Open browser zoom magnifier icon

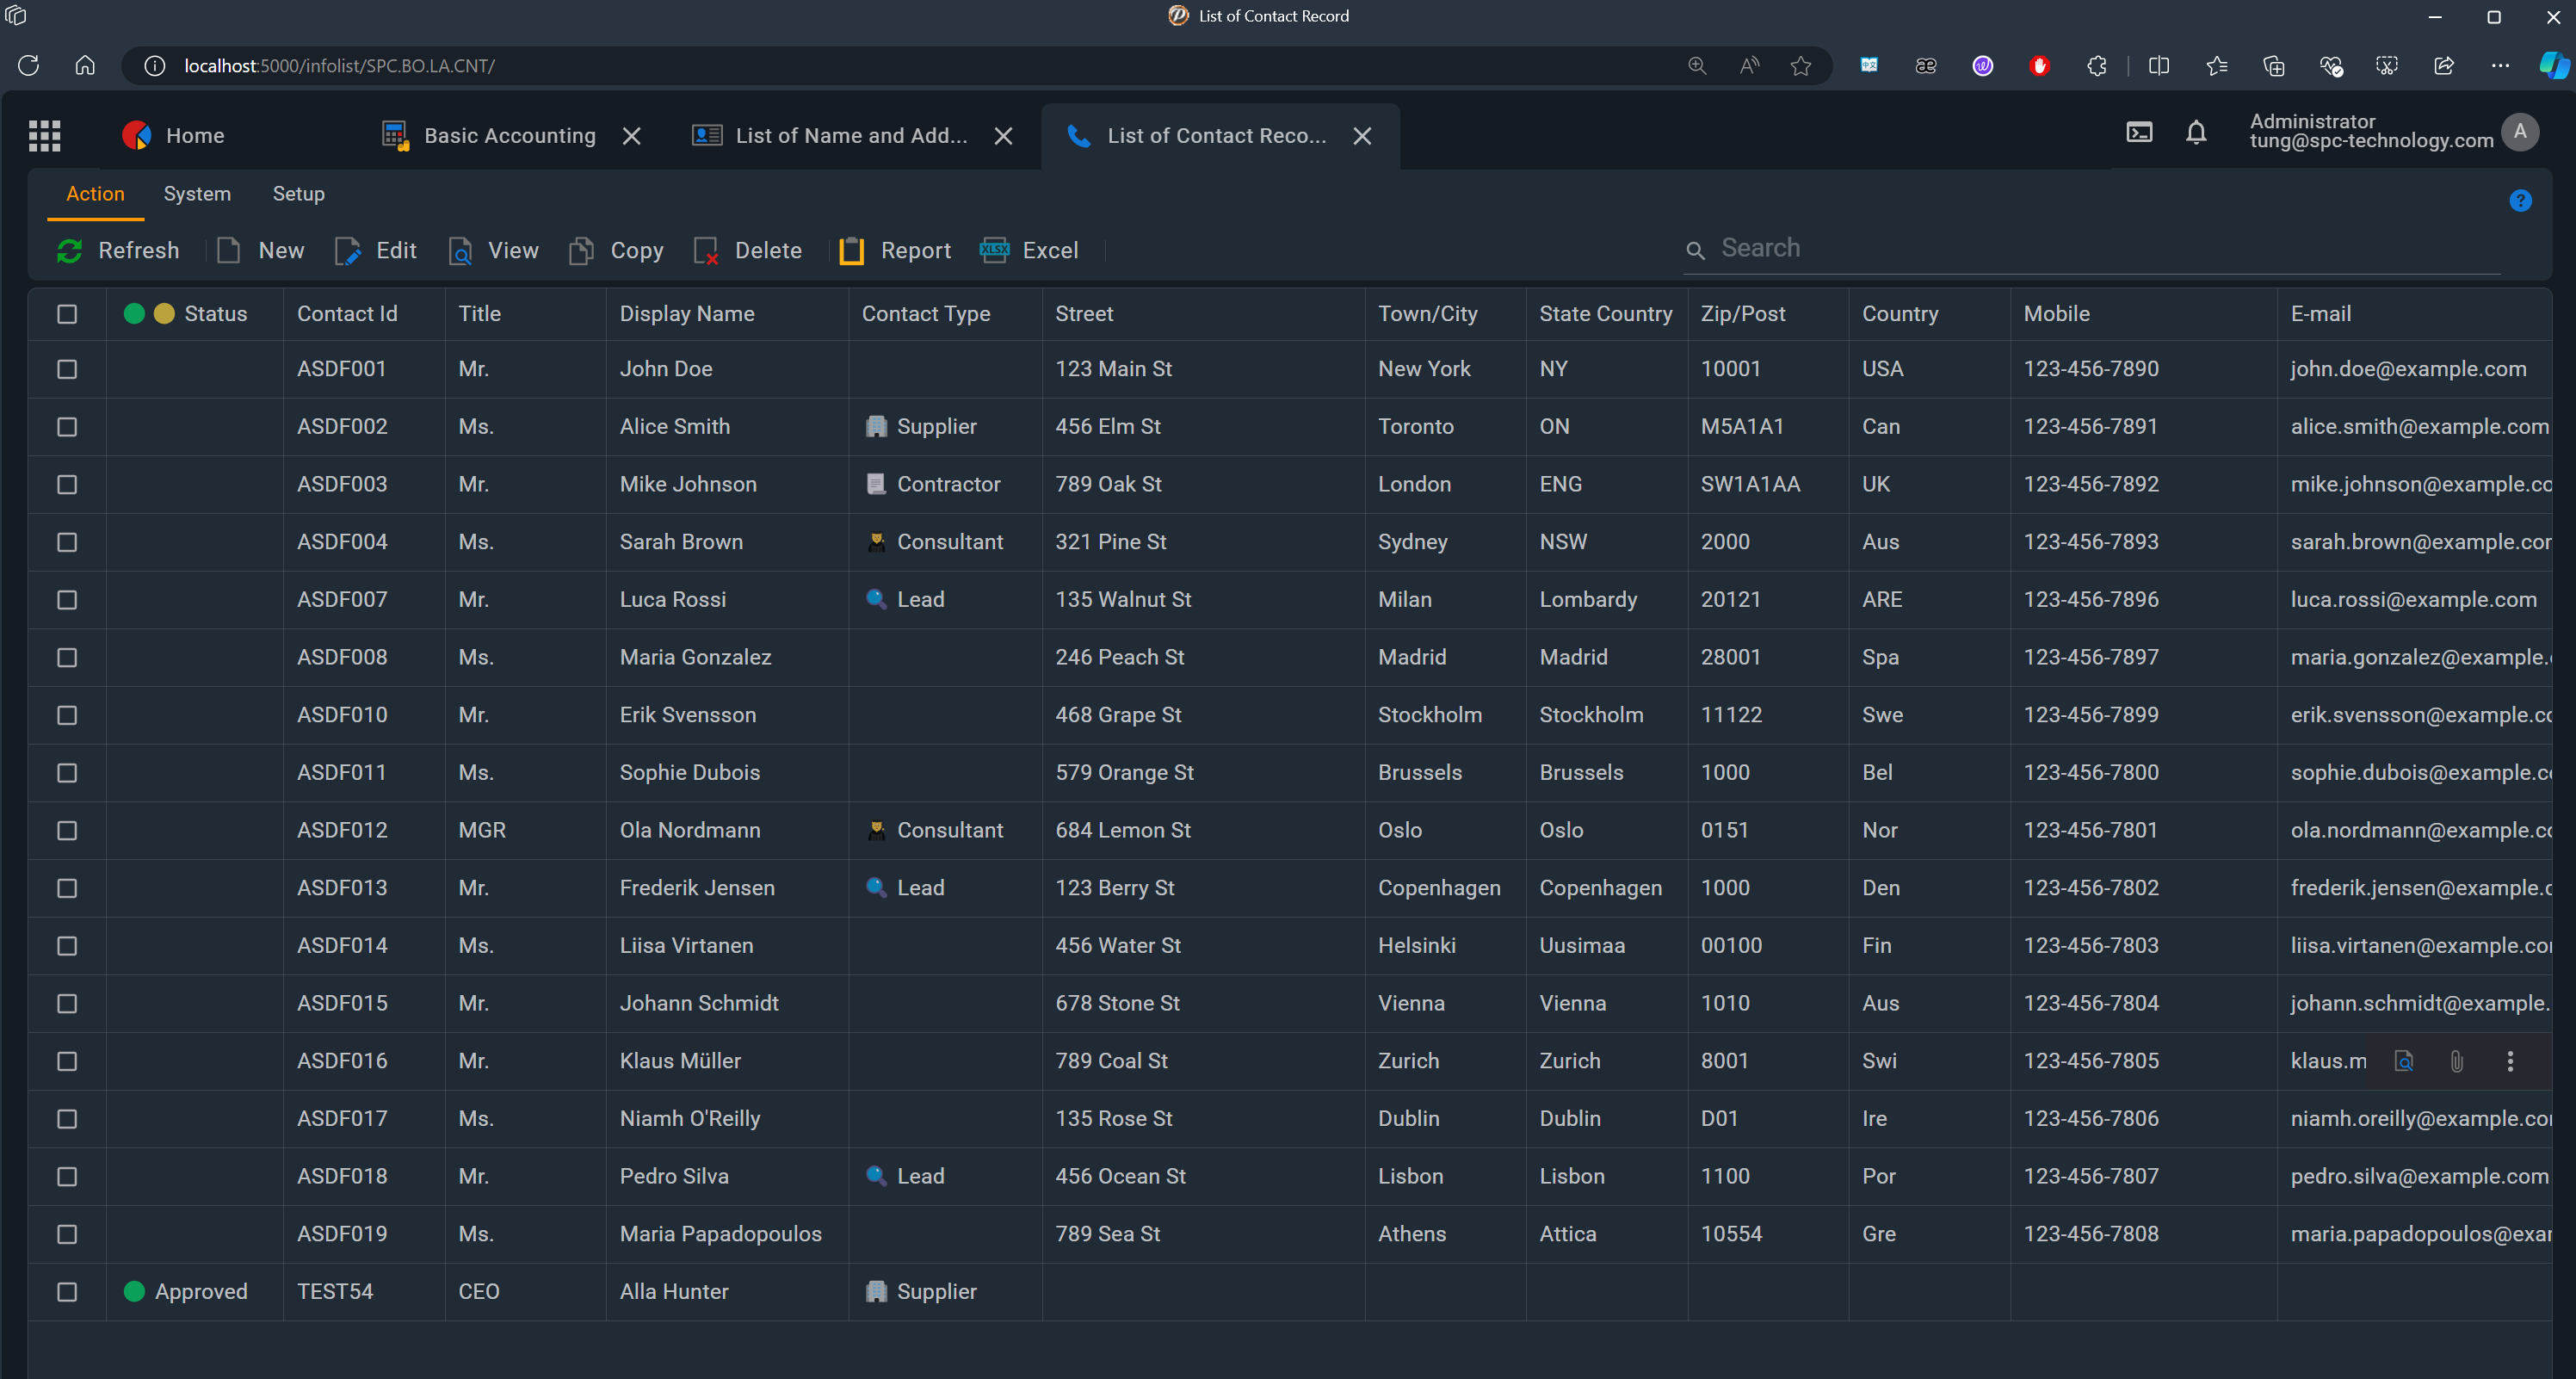pos(1697,66)
